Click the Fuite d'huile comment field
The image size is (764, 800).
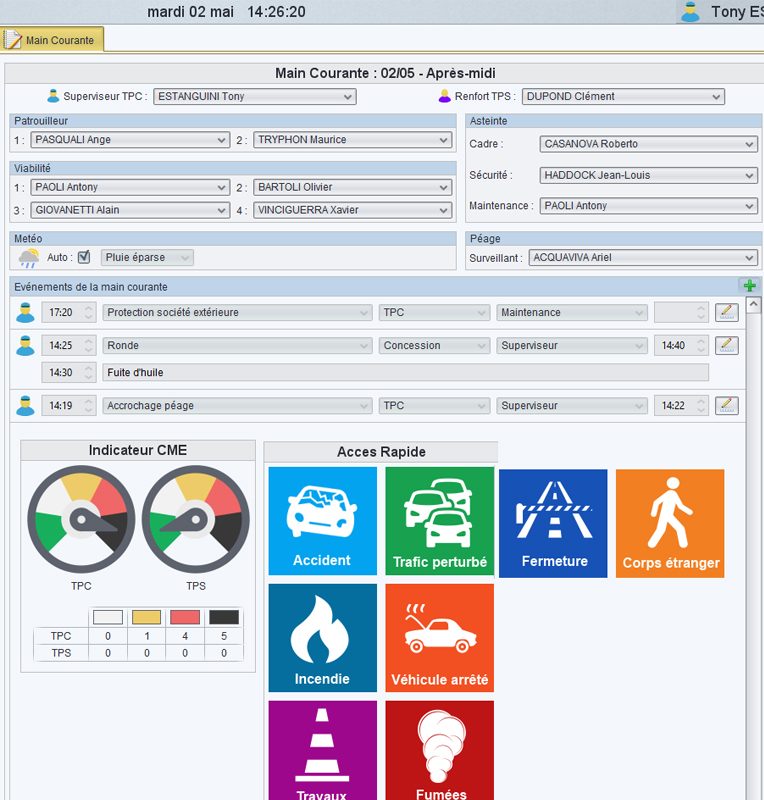(405, 373)
